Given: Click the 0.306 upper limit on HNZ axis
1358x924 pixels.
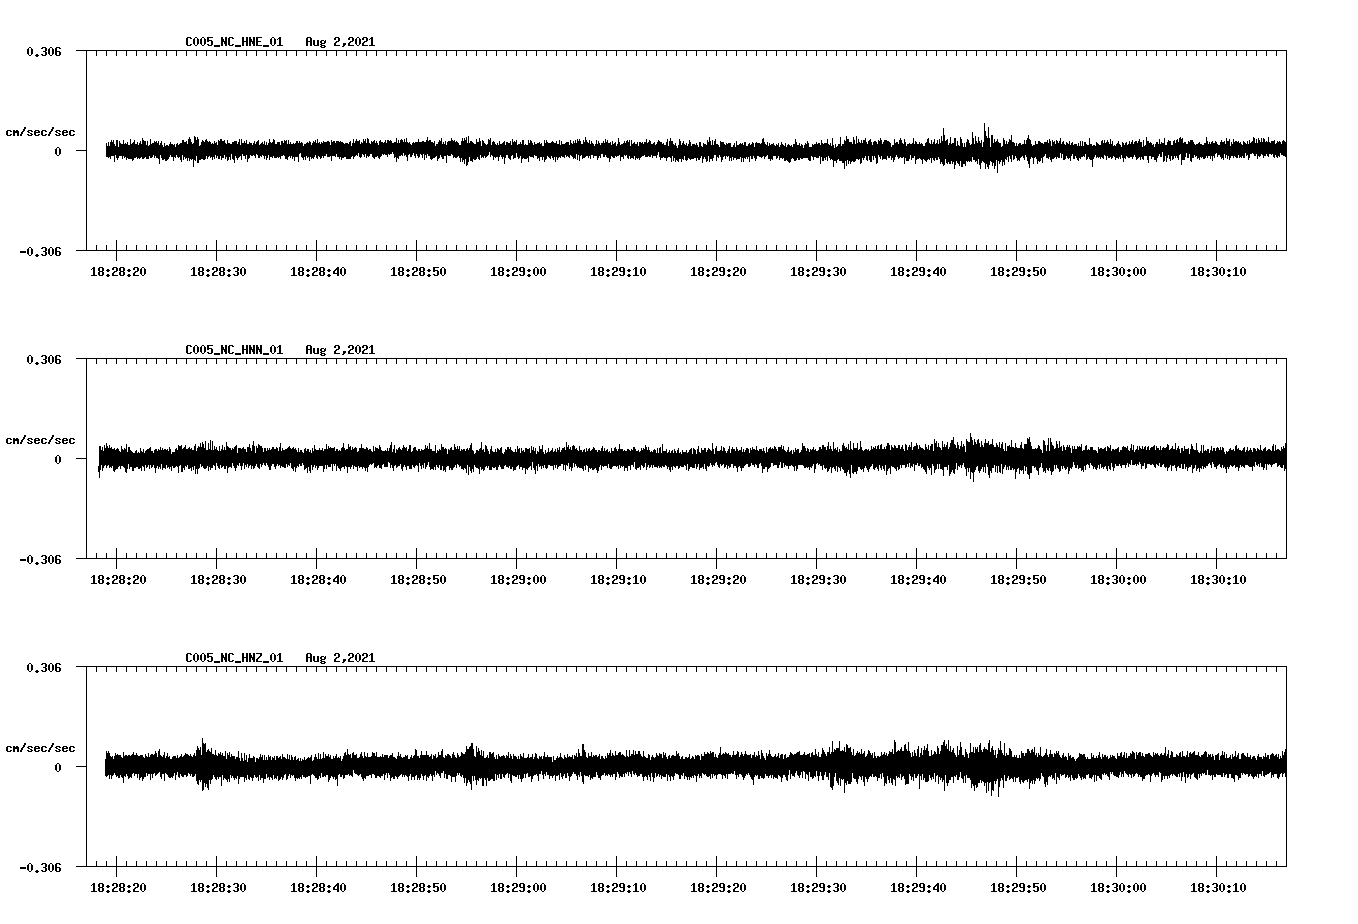Looking at the screenshot, I should point(44,667).
